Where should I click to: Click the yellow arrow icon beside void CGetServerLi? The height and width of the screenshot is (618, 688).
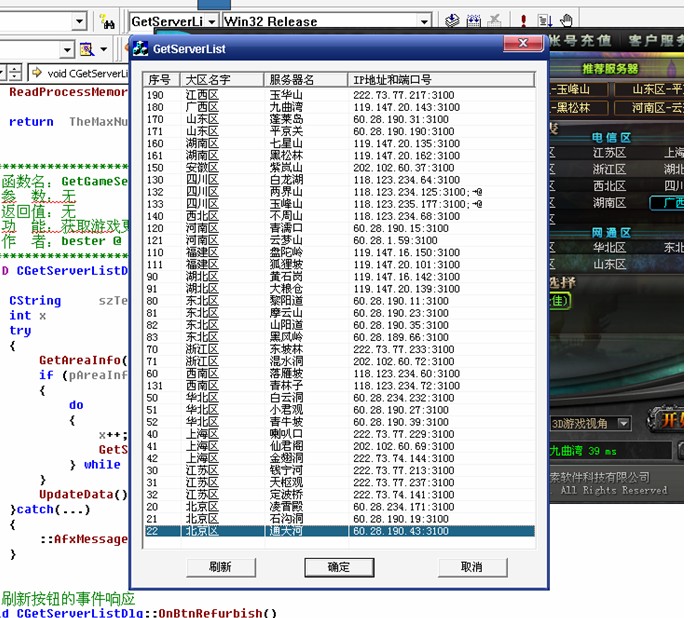click(x=37, y=72)
